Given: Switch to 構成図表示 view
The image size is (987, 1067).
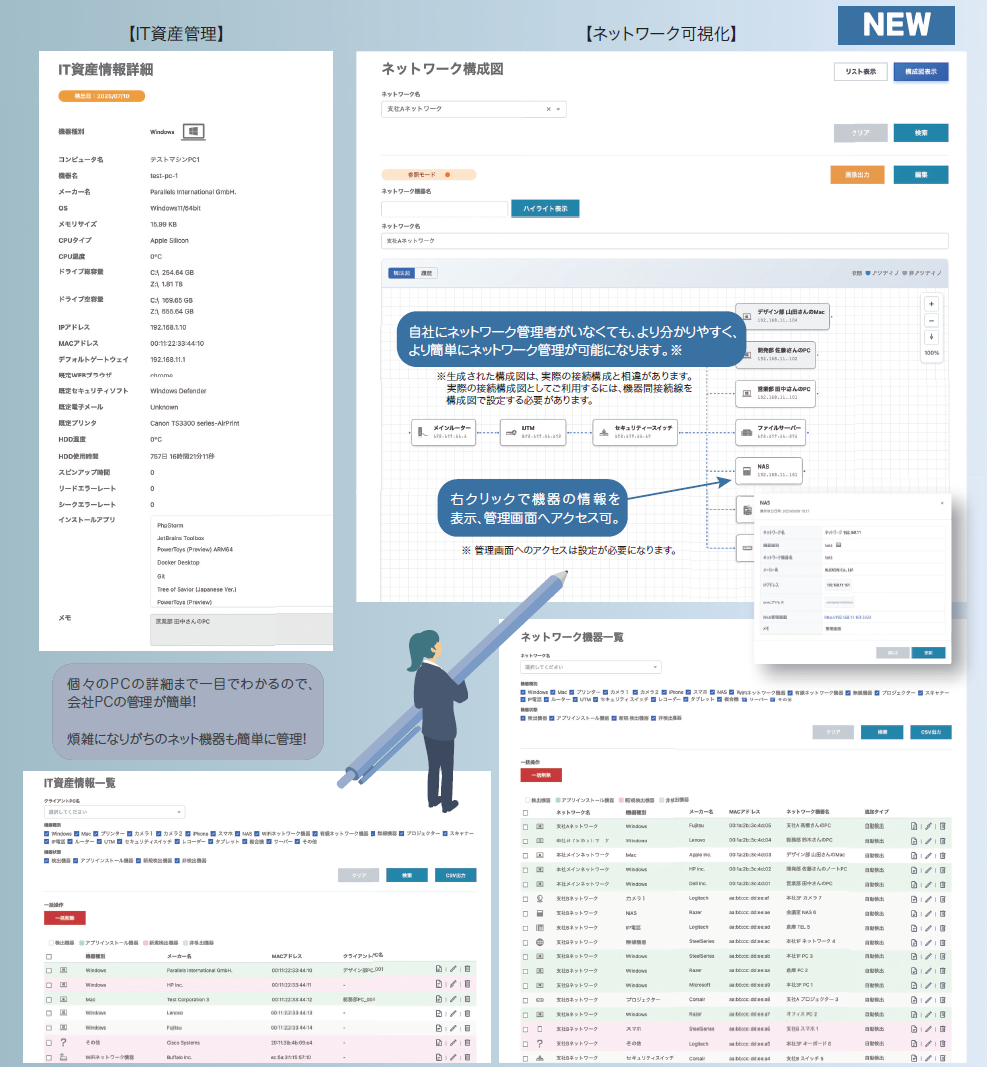Looking at the screenshot, I should click(x=921, y=72).
